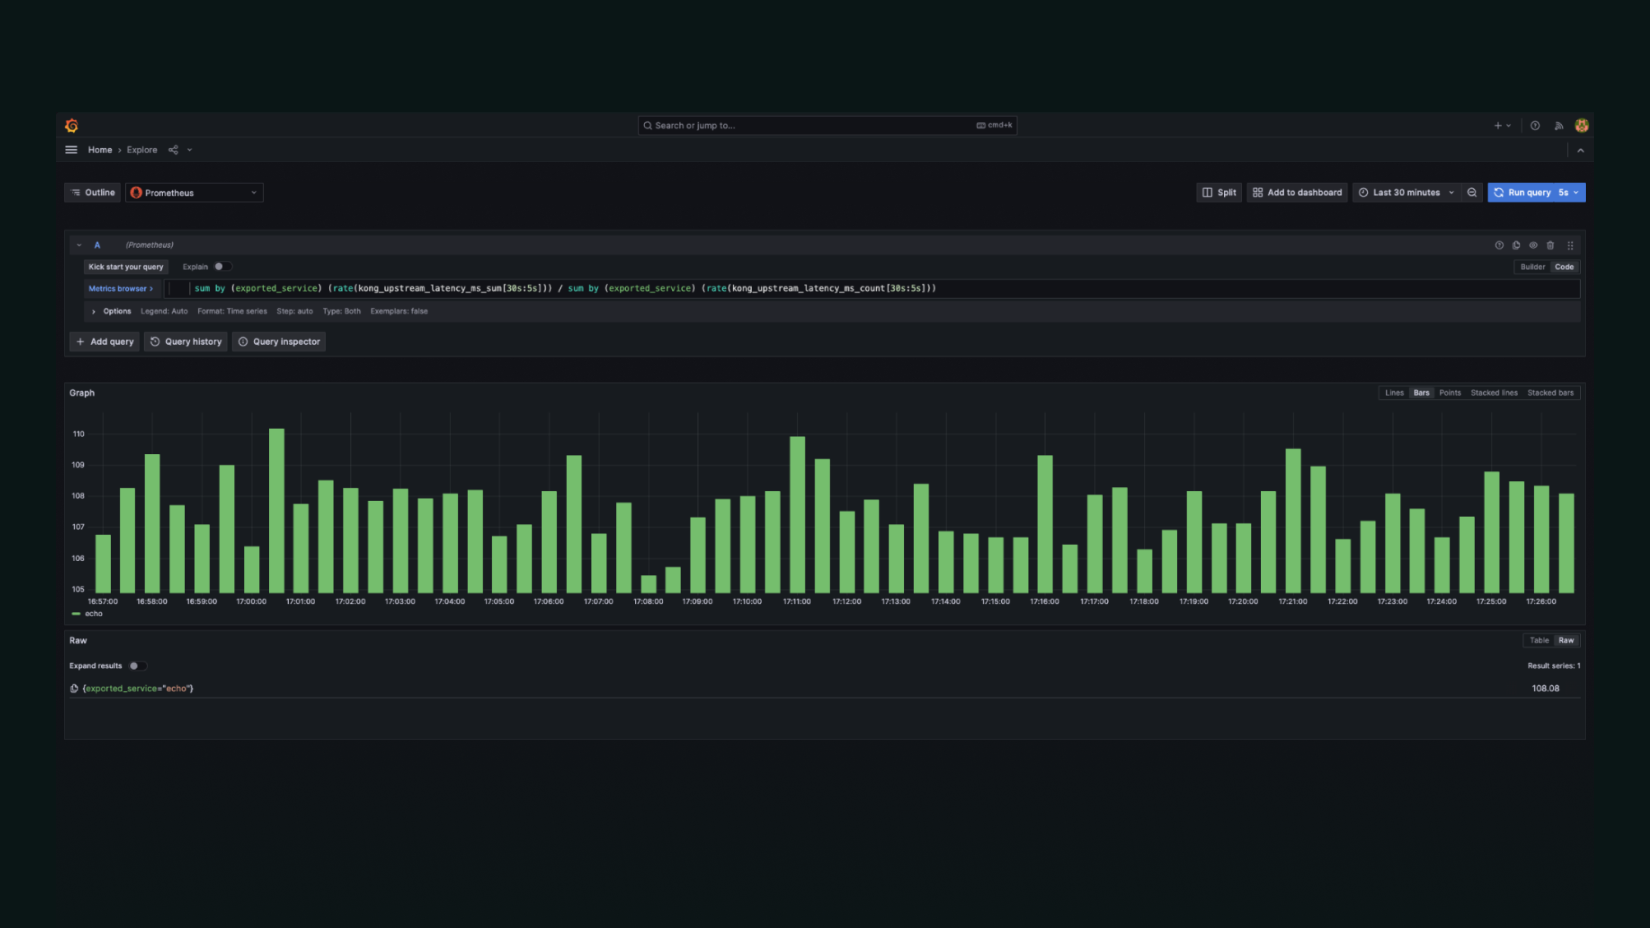Toggle the Expand results switch
Image resolution: width=1650 pixels, height=928 pixels.
click(137, 666)
